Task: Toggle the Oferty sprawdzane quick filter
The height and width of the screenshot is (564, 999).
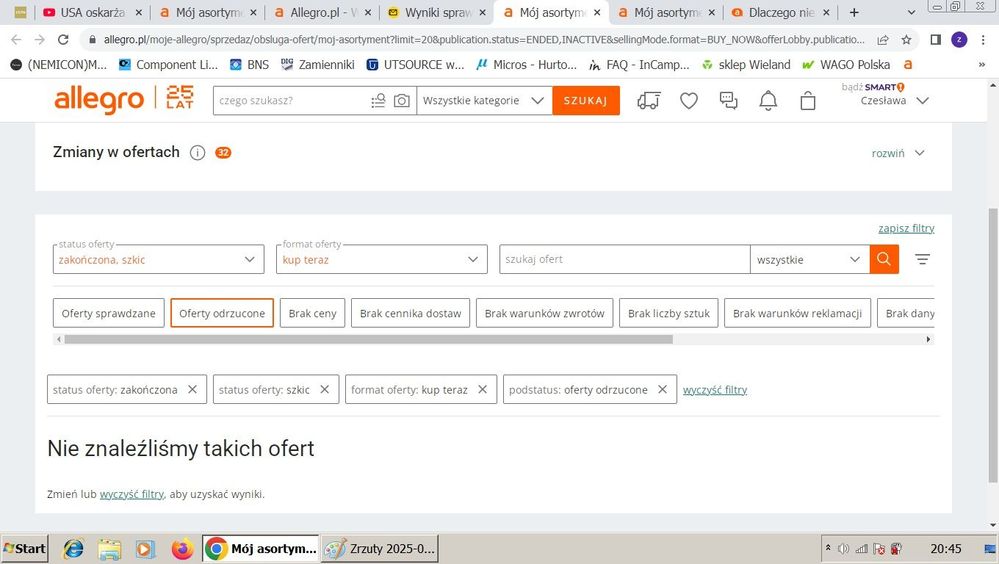Action: [x=108, y=313]
